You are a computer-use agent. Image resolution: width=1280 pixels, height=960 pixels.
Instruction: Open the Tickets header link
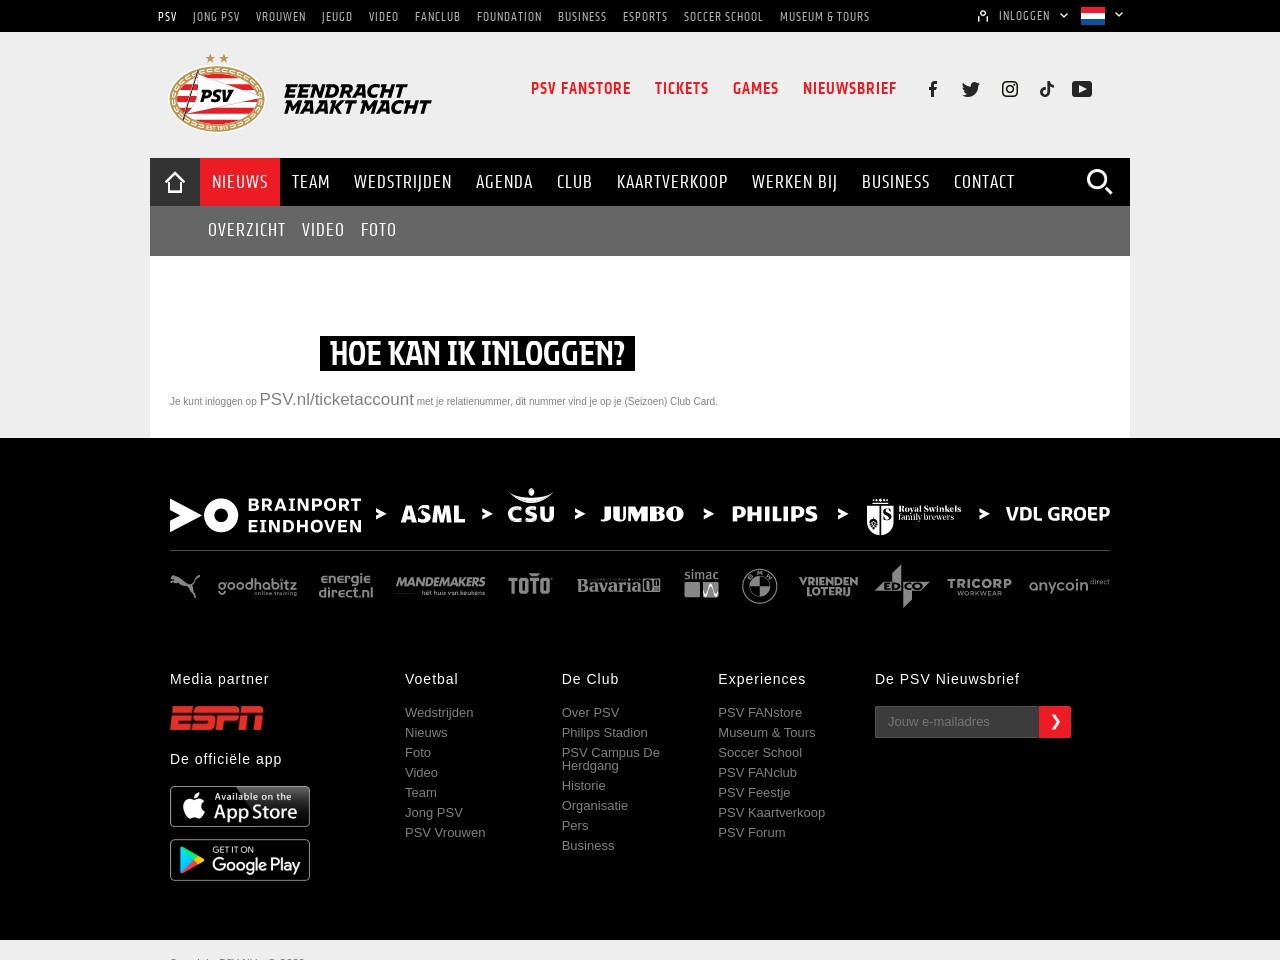point(682,89)
